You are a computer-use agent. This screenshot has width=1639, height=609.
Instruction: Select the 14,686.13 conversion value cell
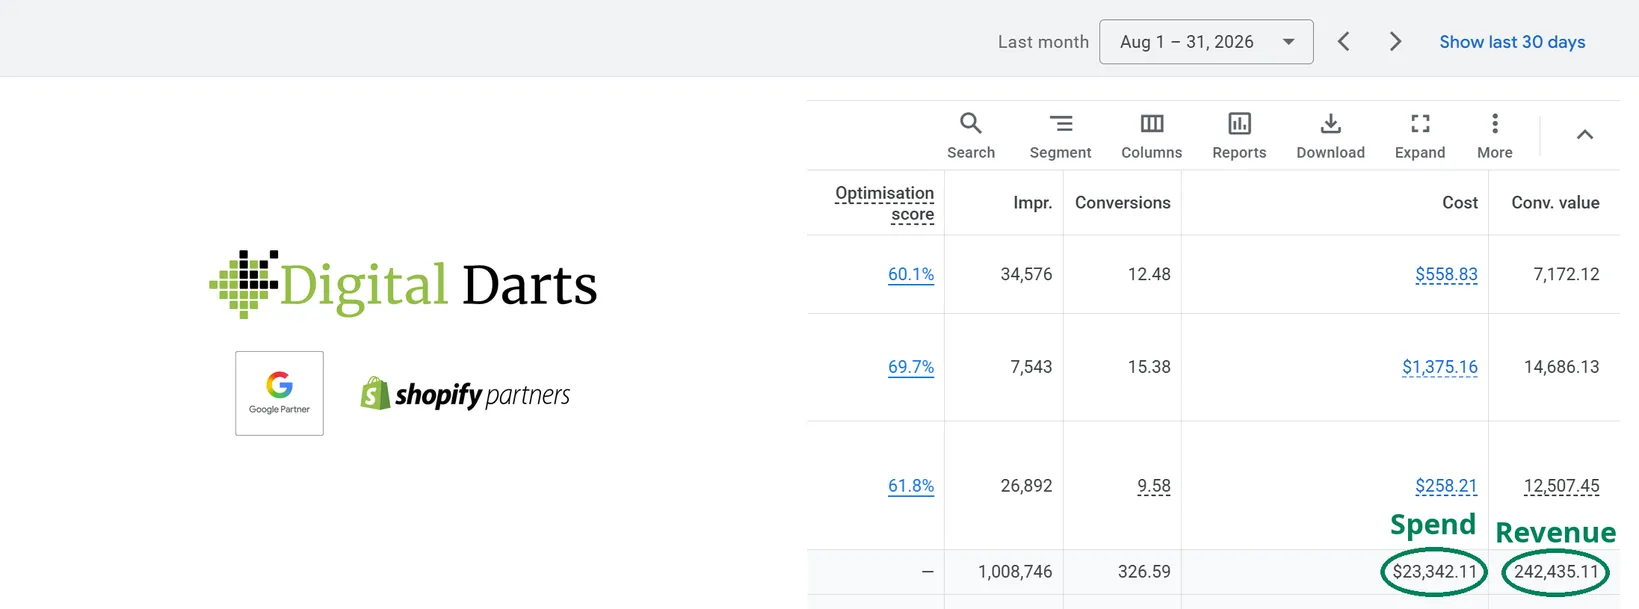point(1561,367)
